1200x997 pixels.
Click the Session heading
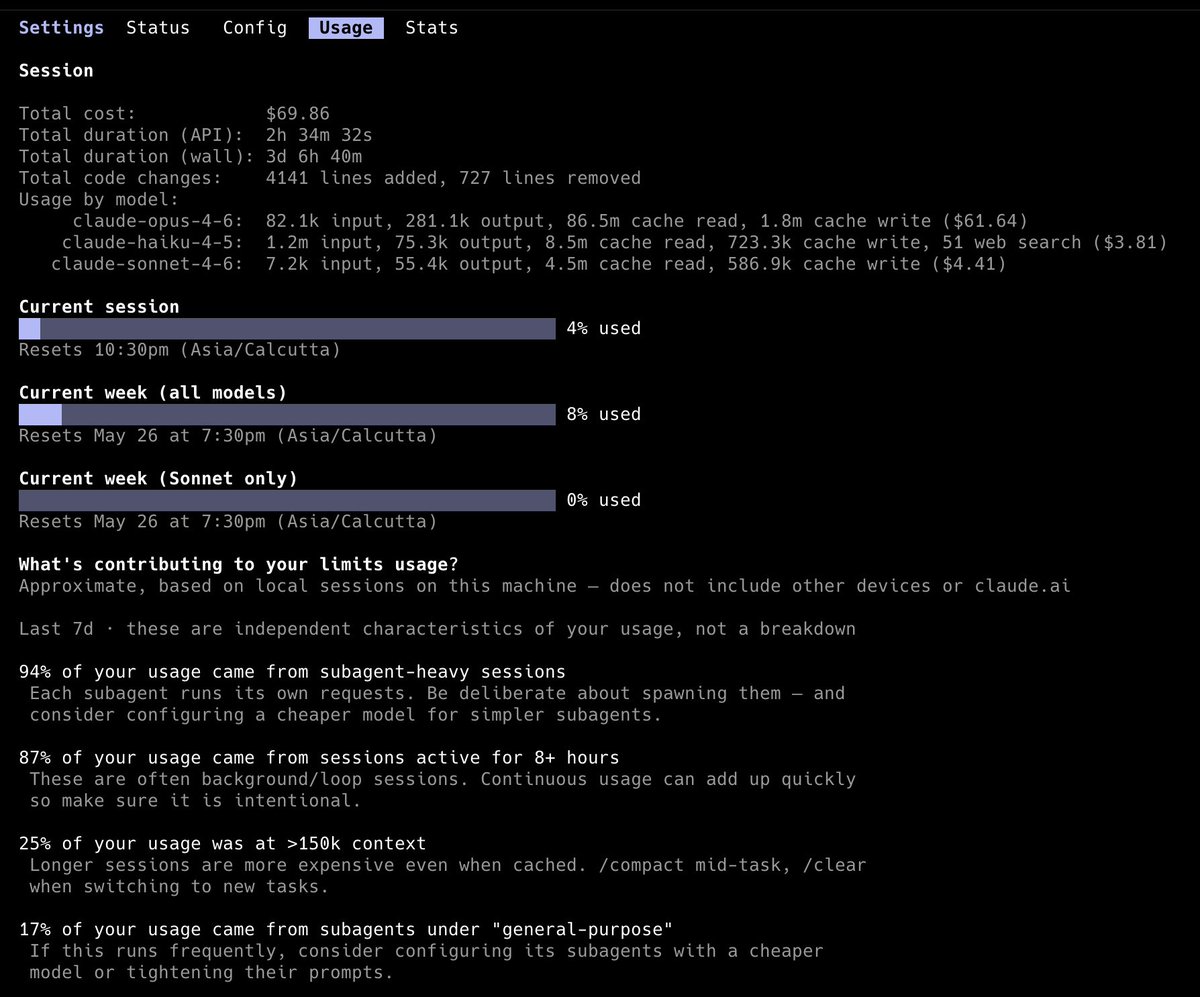(x=56, y=71)
